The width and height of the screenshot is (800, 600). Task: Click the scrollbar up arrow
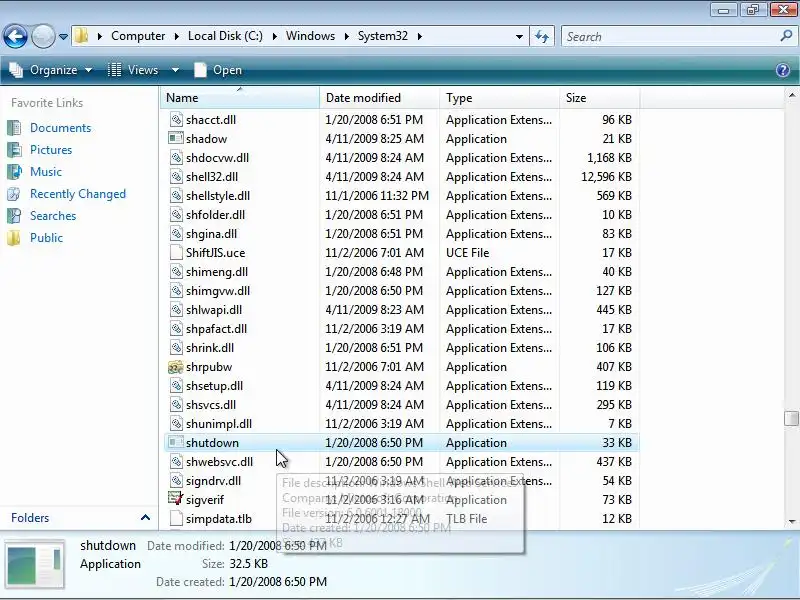point(791,95)
